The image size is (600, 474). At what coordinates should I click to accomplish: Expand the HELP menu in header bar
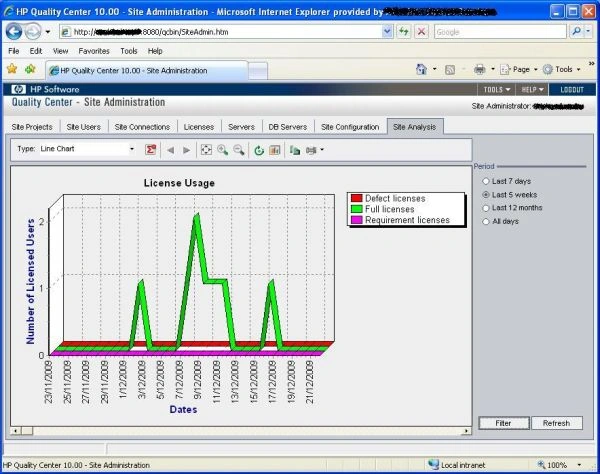tap(532, 90)
